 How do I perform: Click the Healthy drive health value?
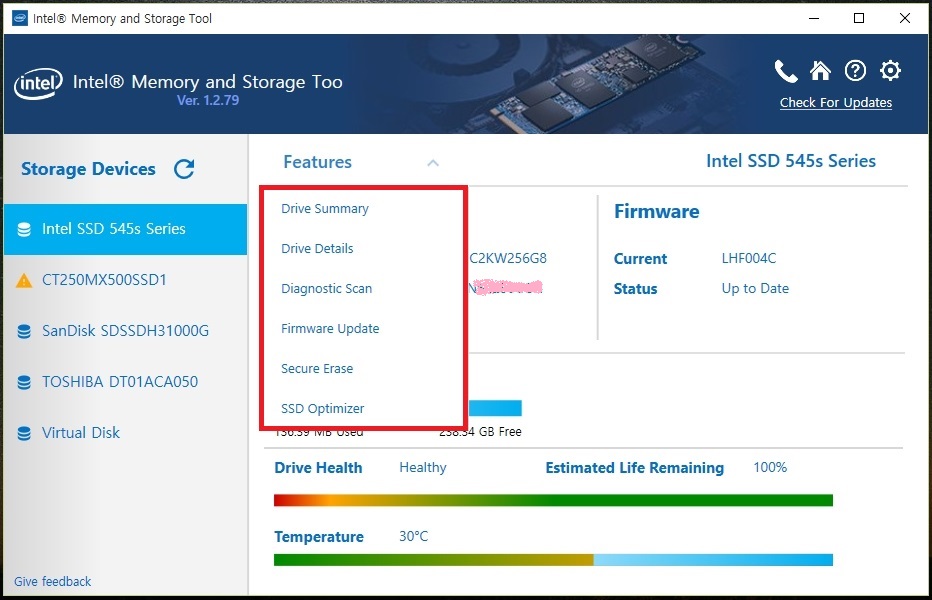[423, 467]
